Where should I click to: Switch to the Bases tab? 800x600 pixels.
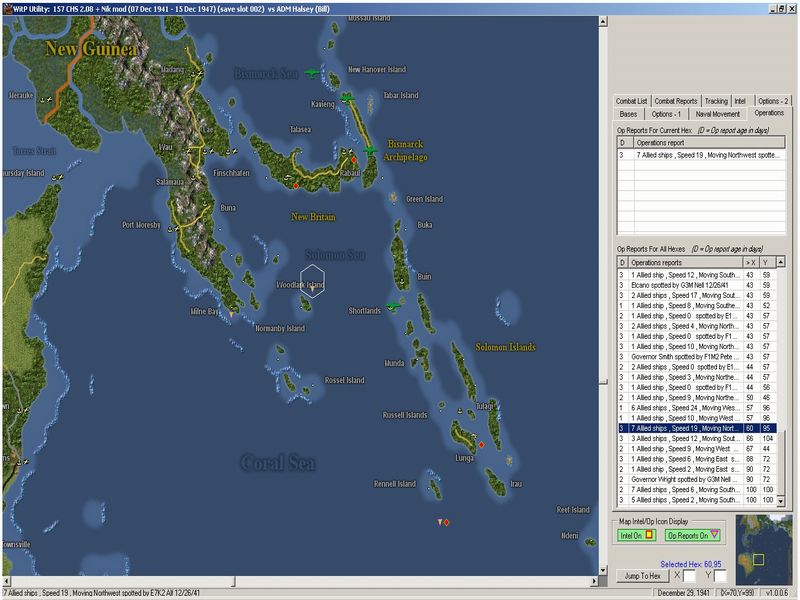pos(628,114)
